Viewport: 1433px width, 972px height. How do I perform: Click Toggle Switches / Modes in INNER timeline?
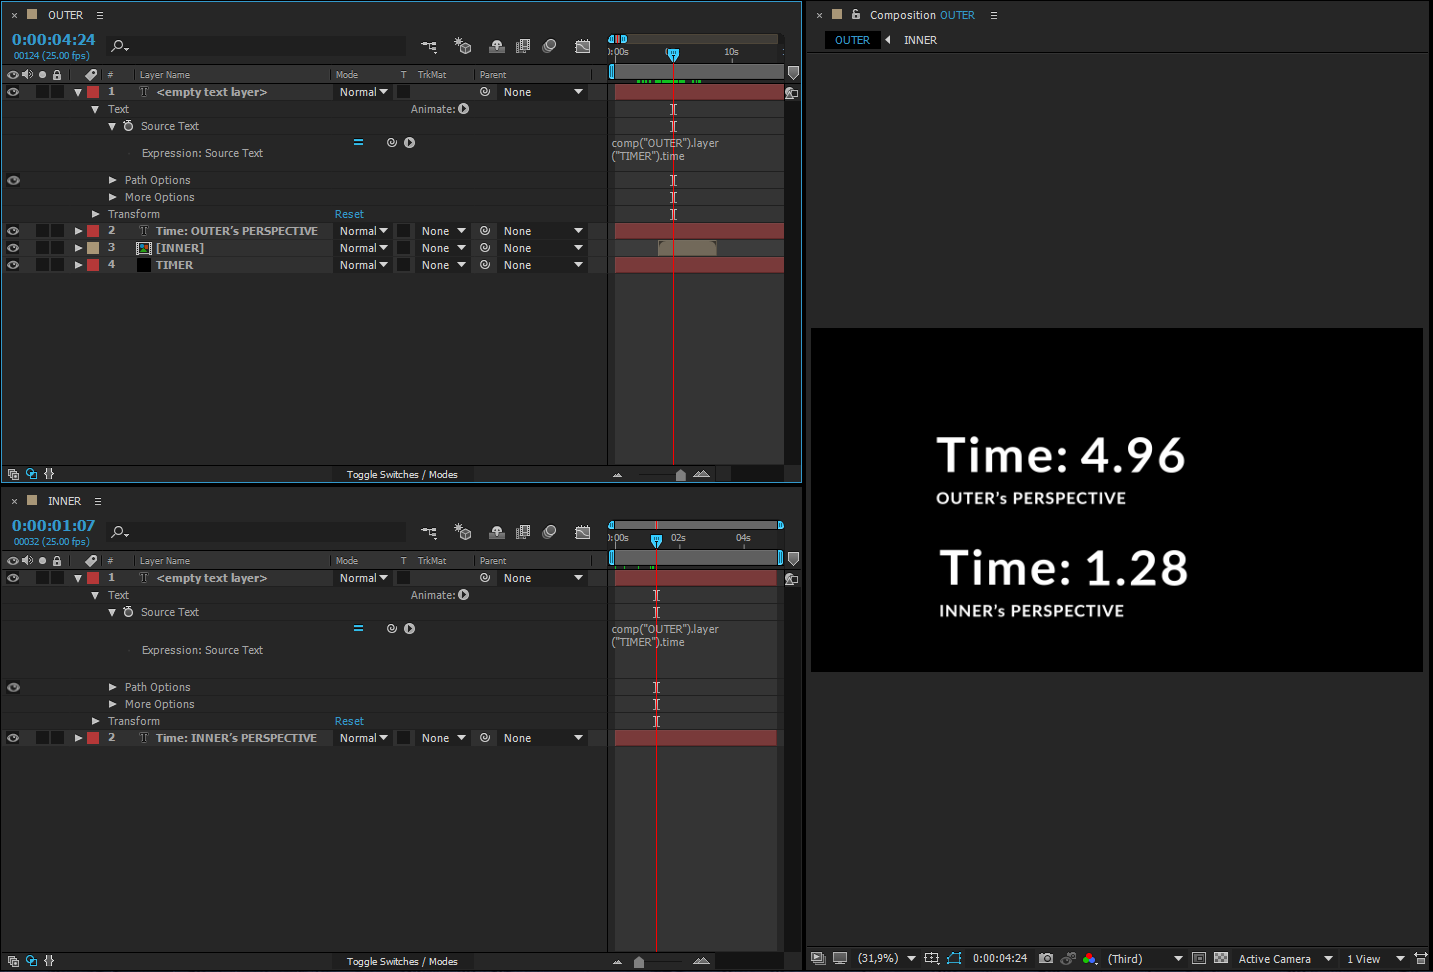tap(402, 961)
